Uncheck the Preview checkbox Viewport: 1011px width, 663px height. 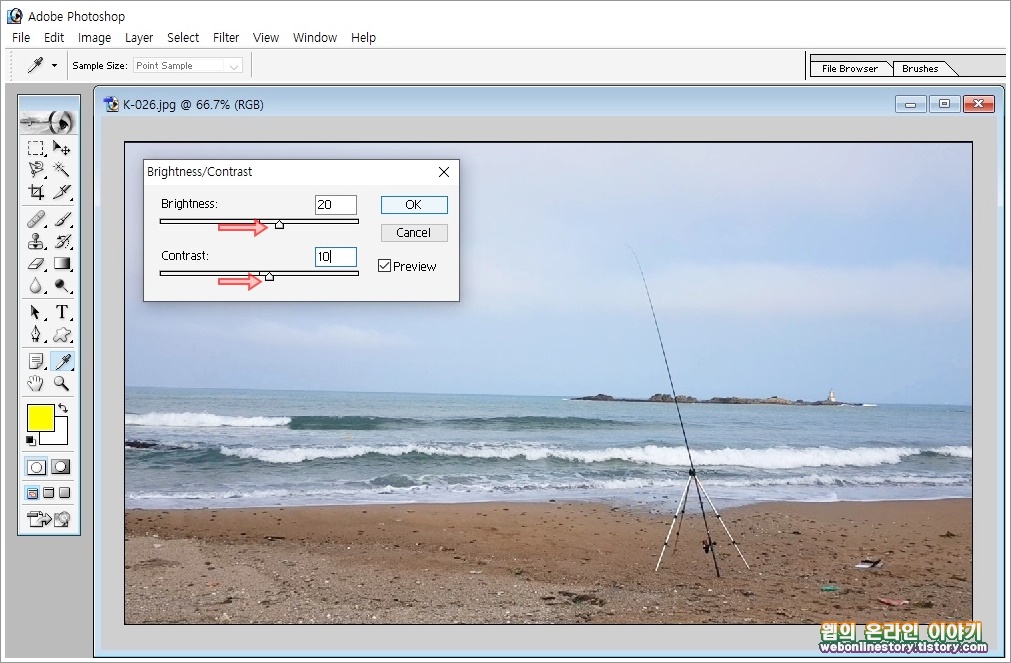point(384,266)
